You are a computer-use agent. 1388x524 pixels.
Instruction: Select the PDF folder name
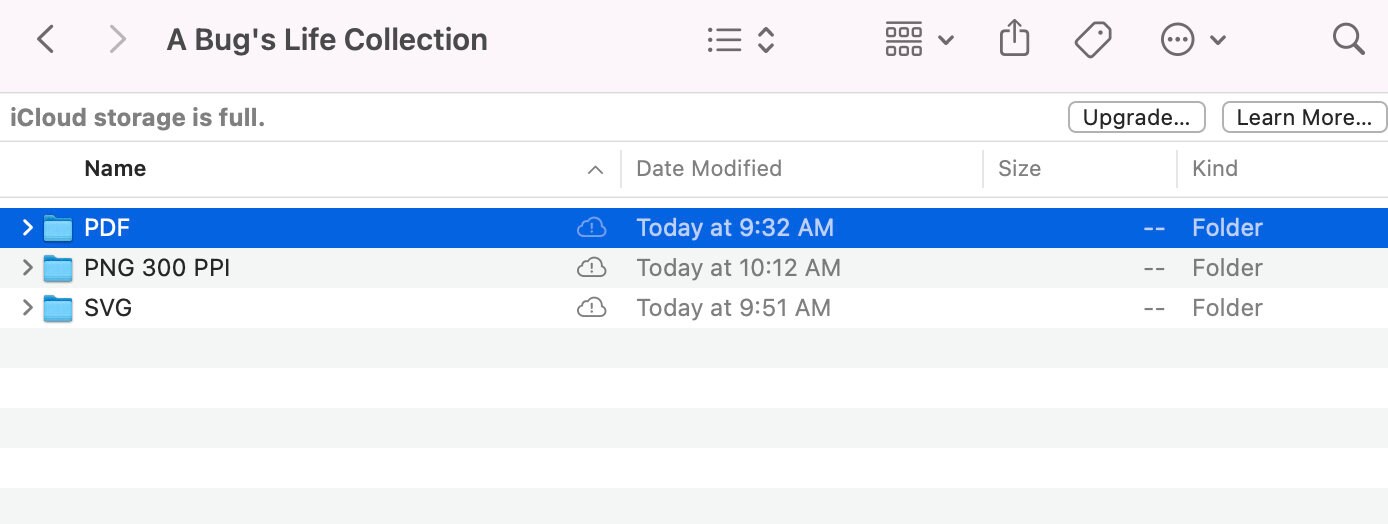pos(107,228)
